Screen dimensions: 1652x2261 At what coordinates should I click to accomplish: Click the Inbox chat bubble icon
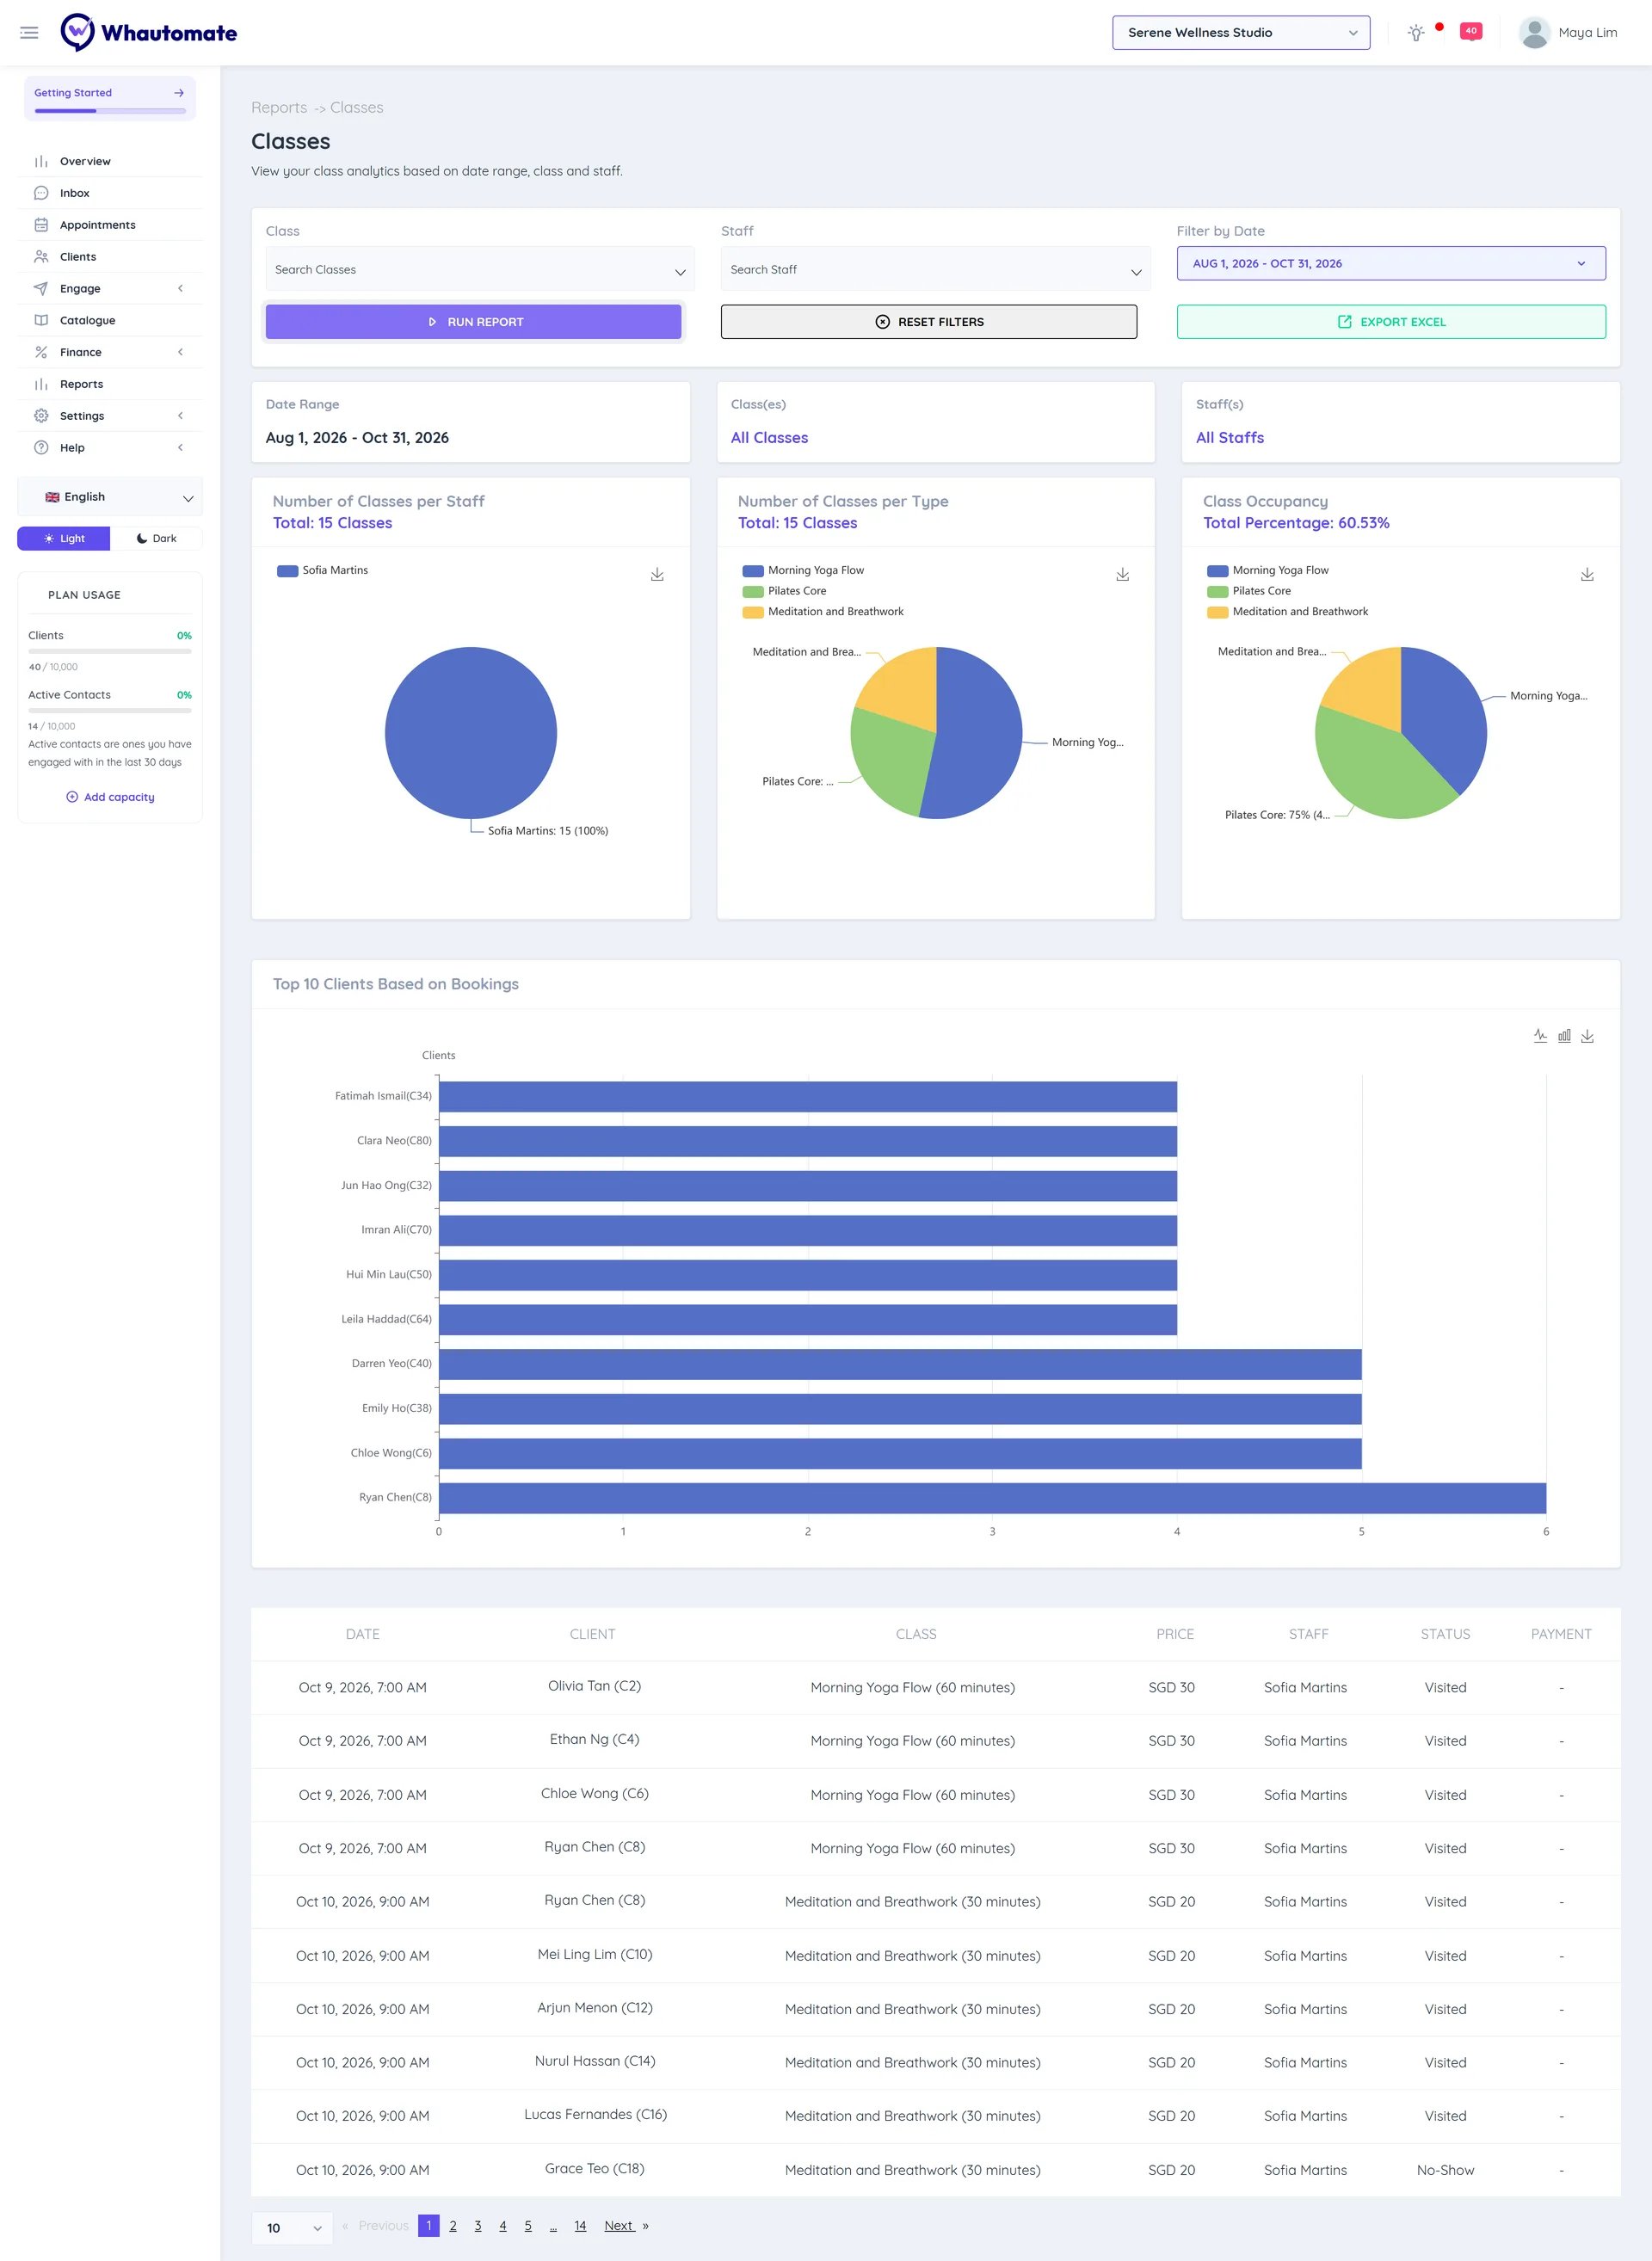point(41,193)
